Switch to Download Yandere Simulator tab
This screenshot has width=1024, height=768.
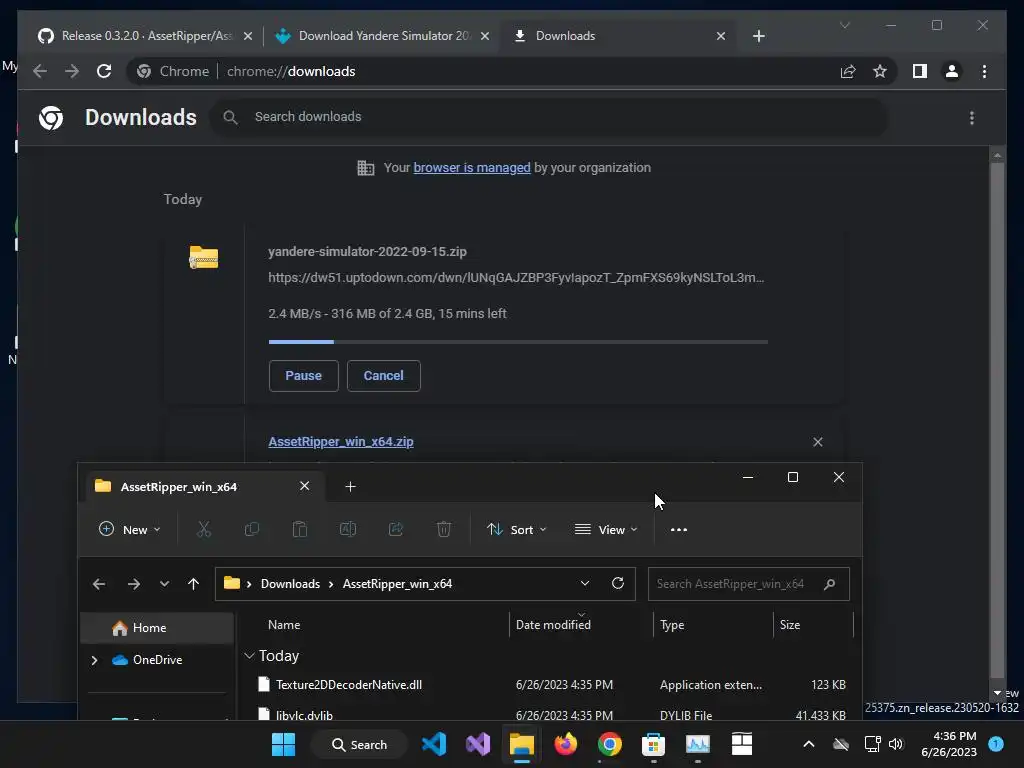pyautogui.click(x=382, y=36)
